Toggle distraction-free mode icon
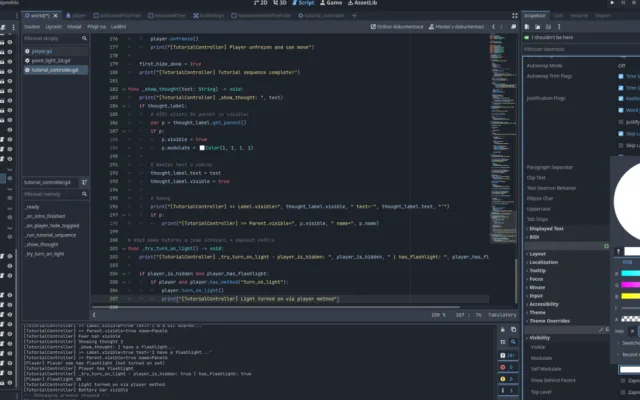The height and width of the screenshot is (400, 640). 515,16
